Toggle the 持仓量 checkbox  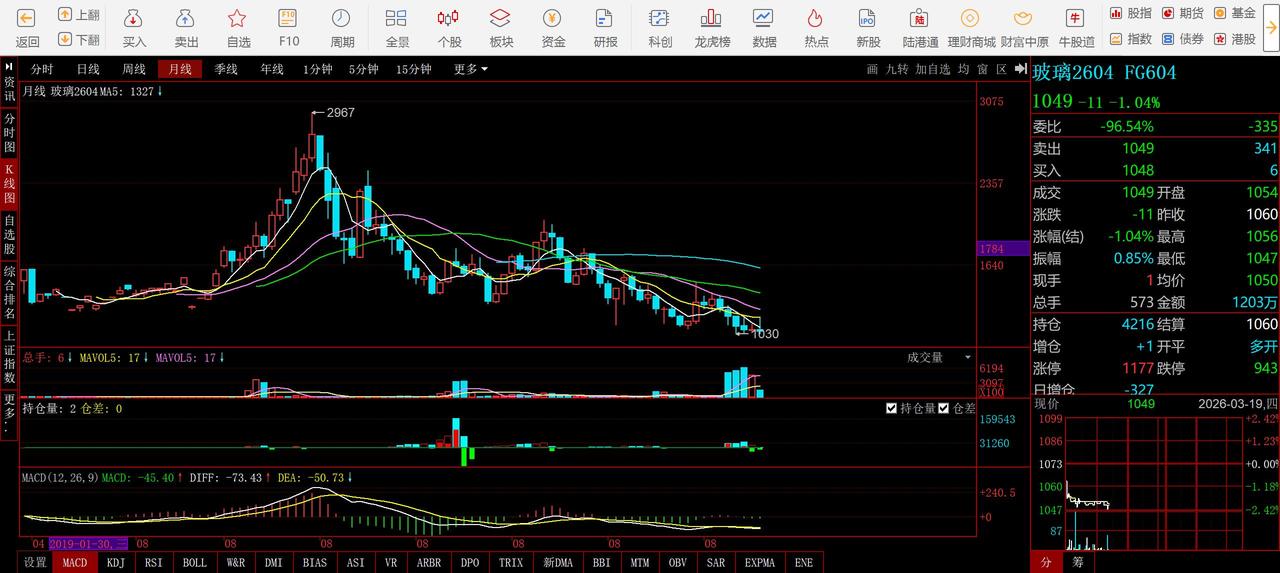click(892, 408)
